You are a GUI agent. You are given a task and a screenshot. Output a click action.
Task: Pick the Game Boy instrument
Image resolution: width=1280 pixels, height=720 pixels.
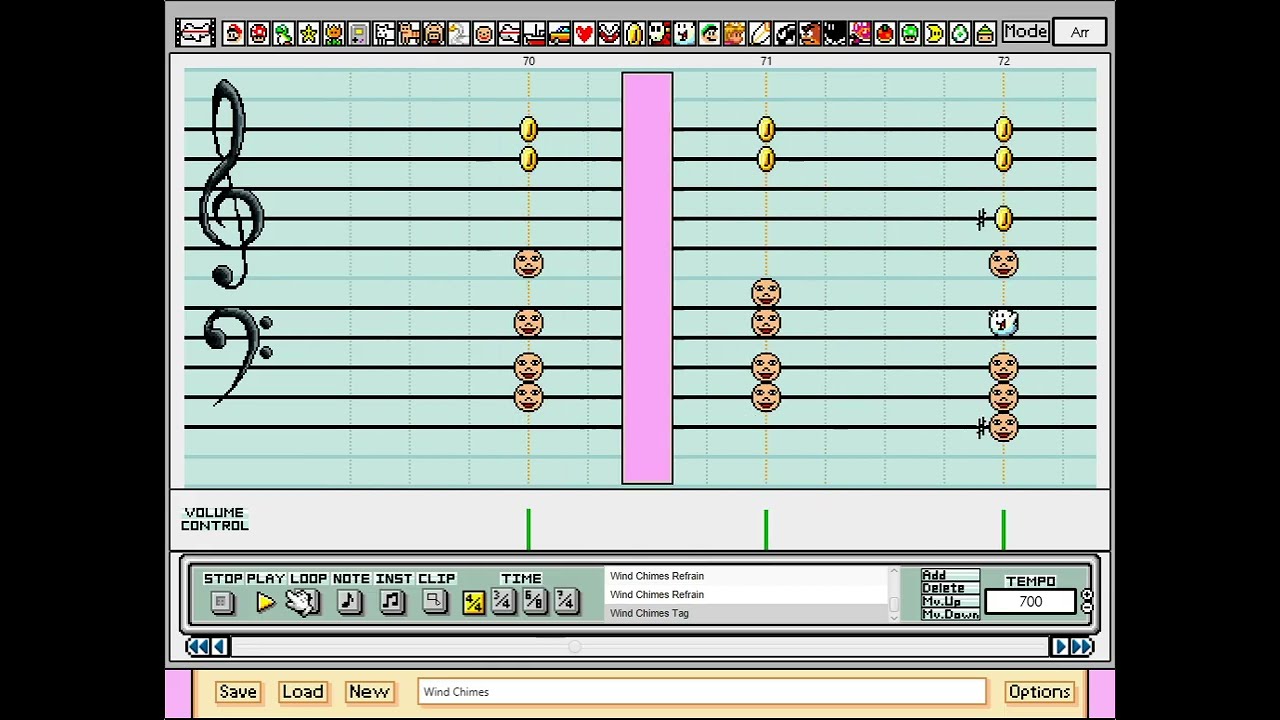tap(358, 33)
